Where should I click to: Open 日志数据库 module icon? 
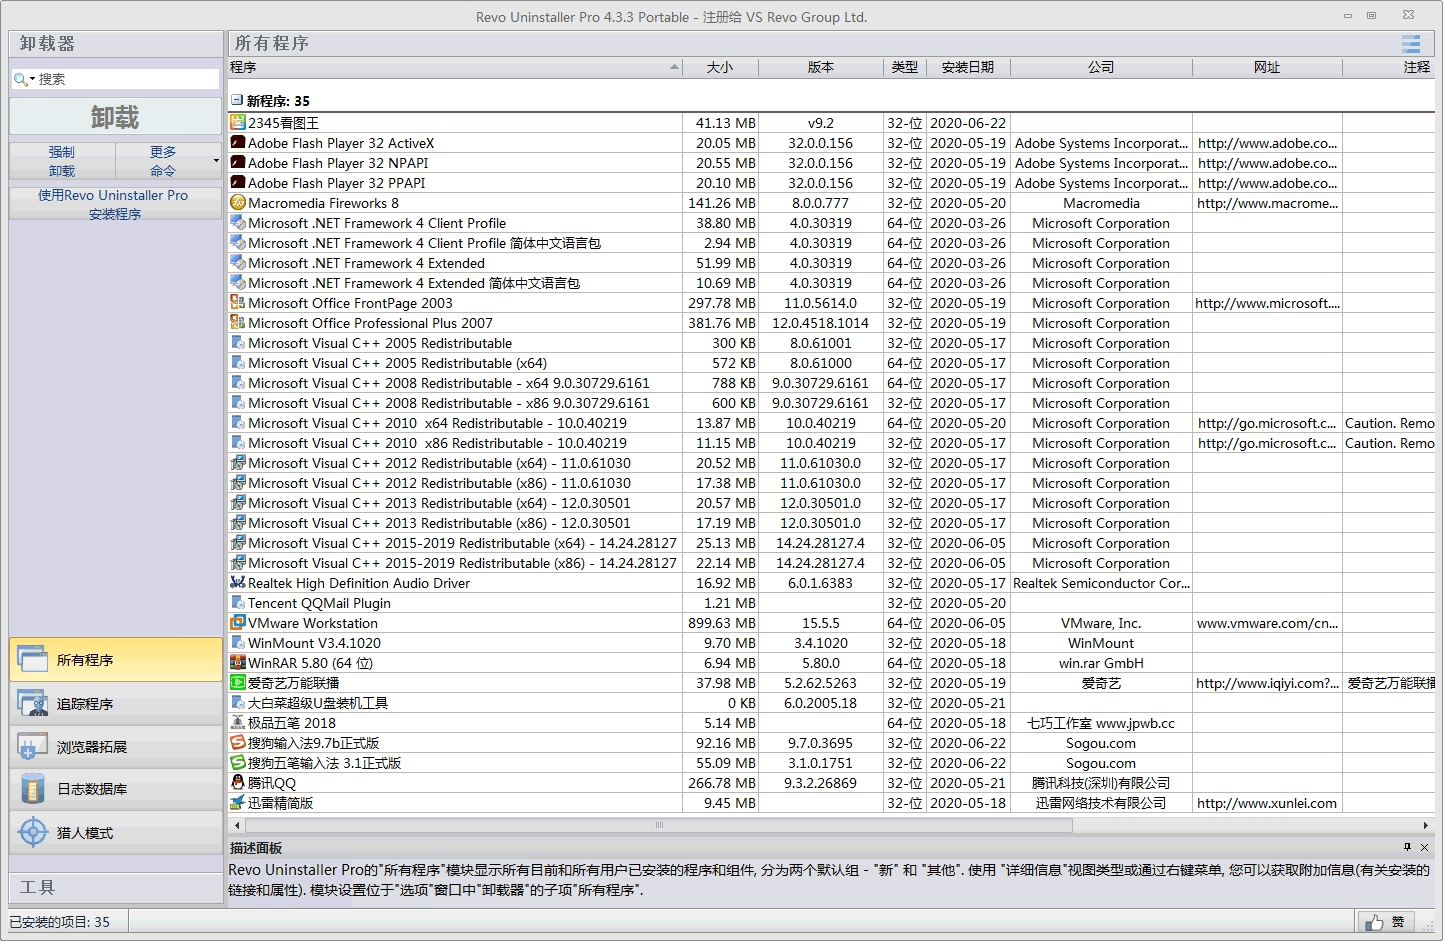(x=32, y=789)
